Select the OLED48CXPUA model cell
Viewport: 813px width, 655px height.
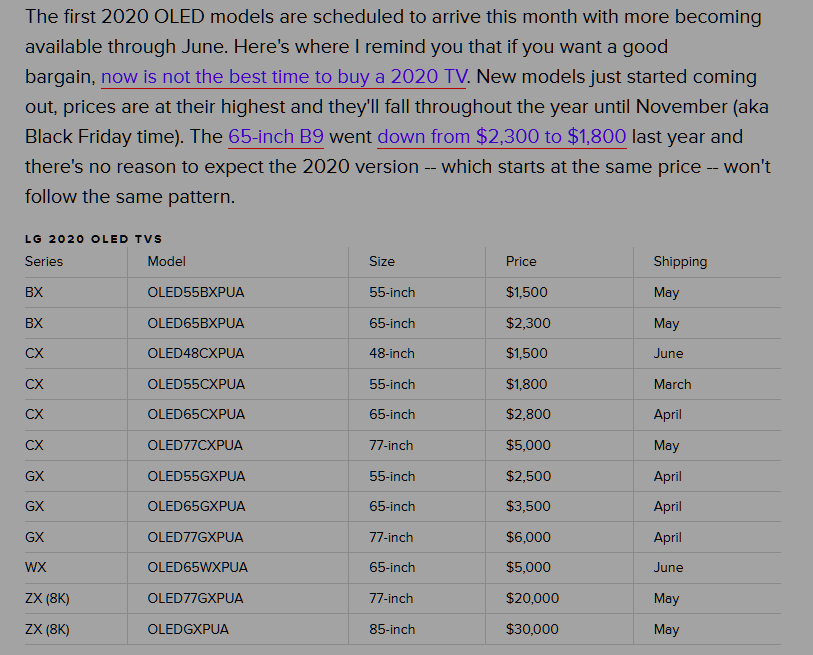point(195,353)
